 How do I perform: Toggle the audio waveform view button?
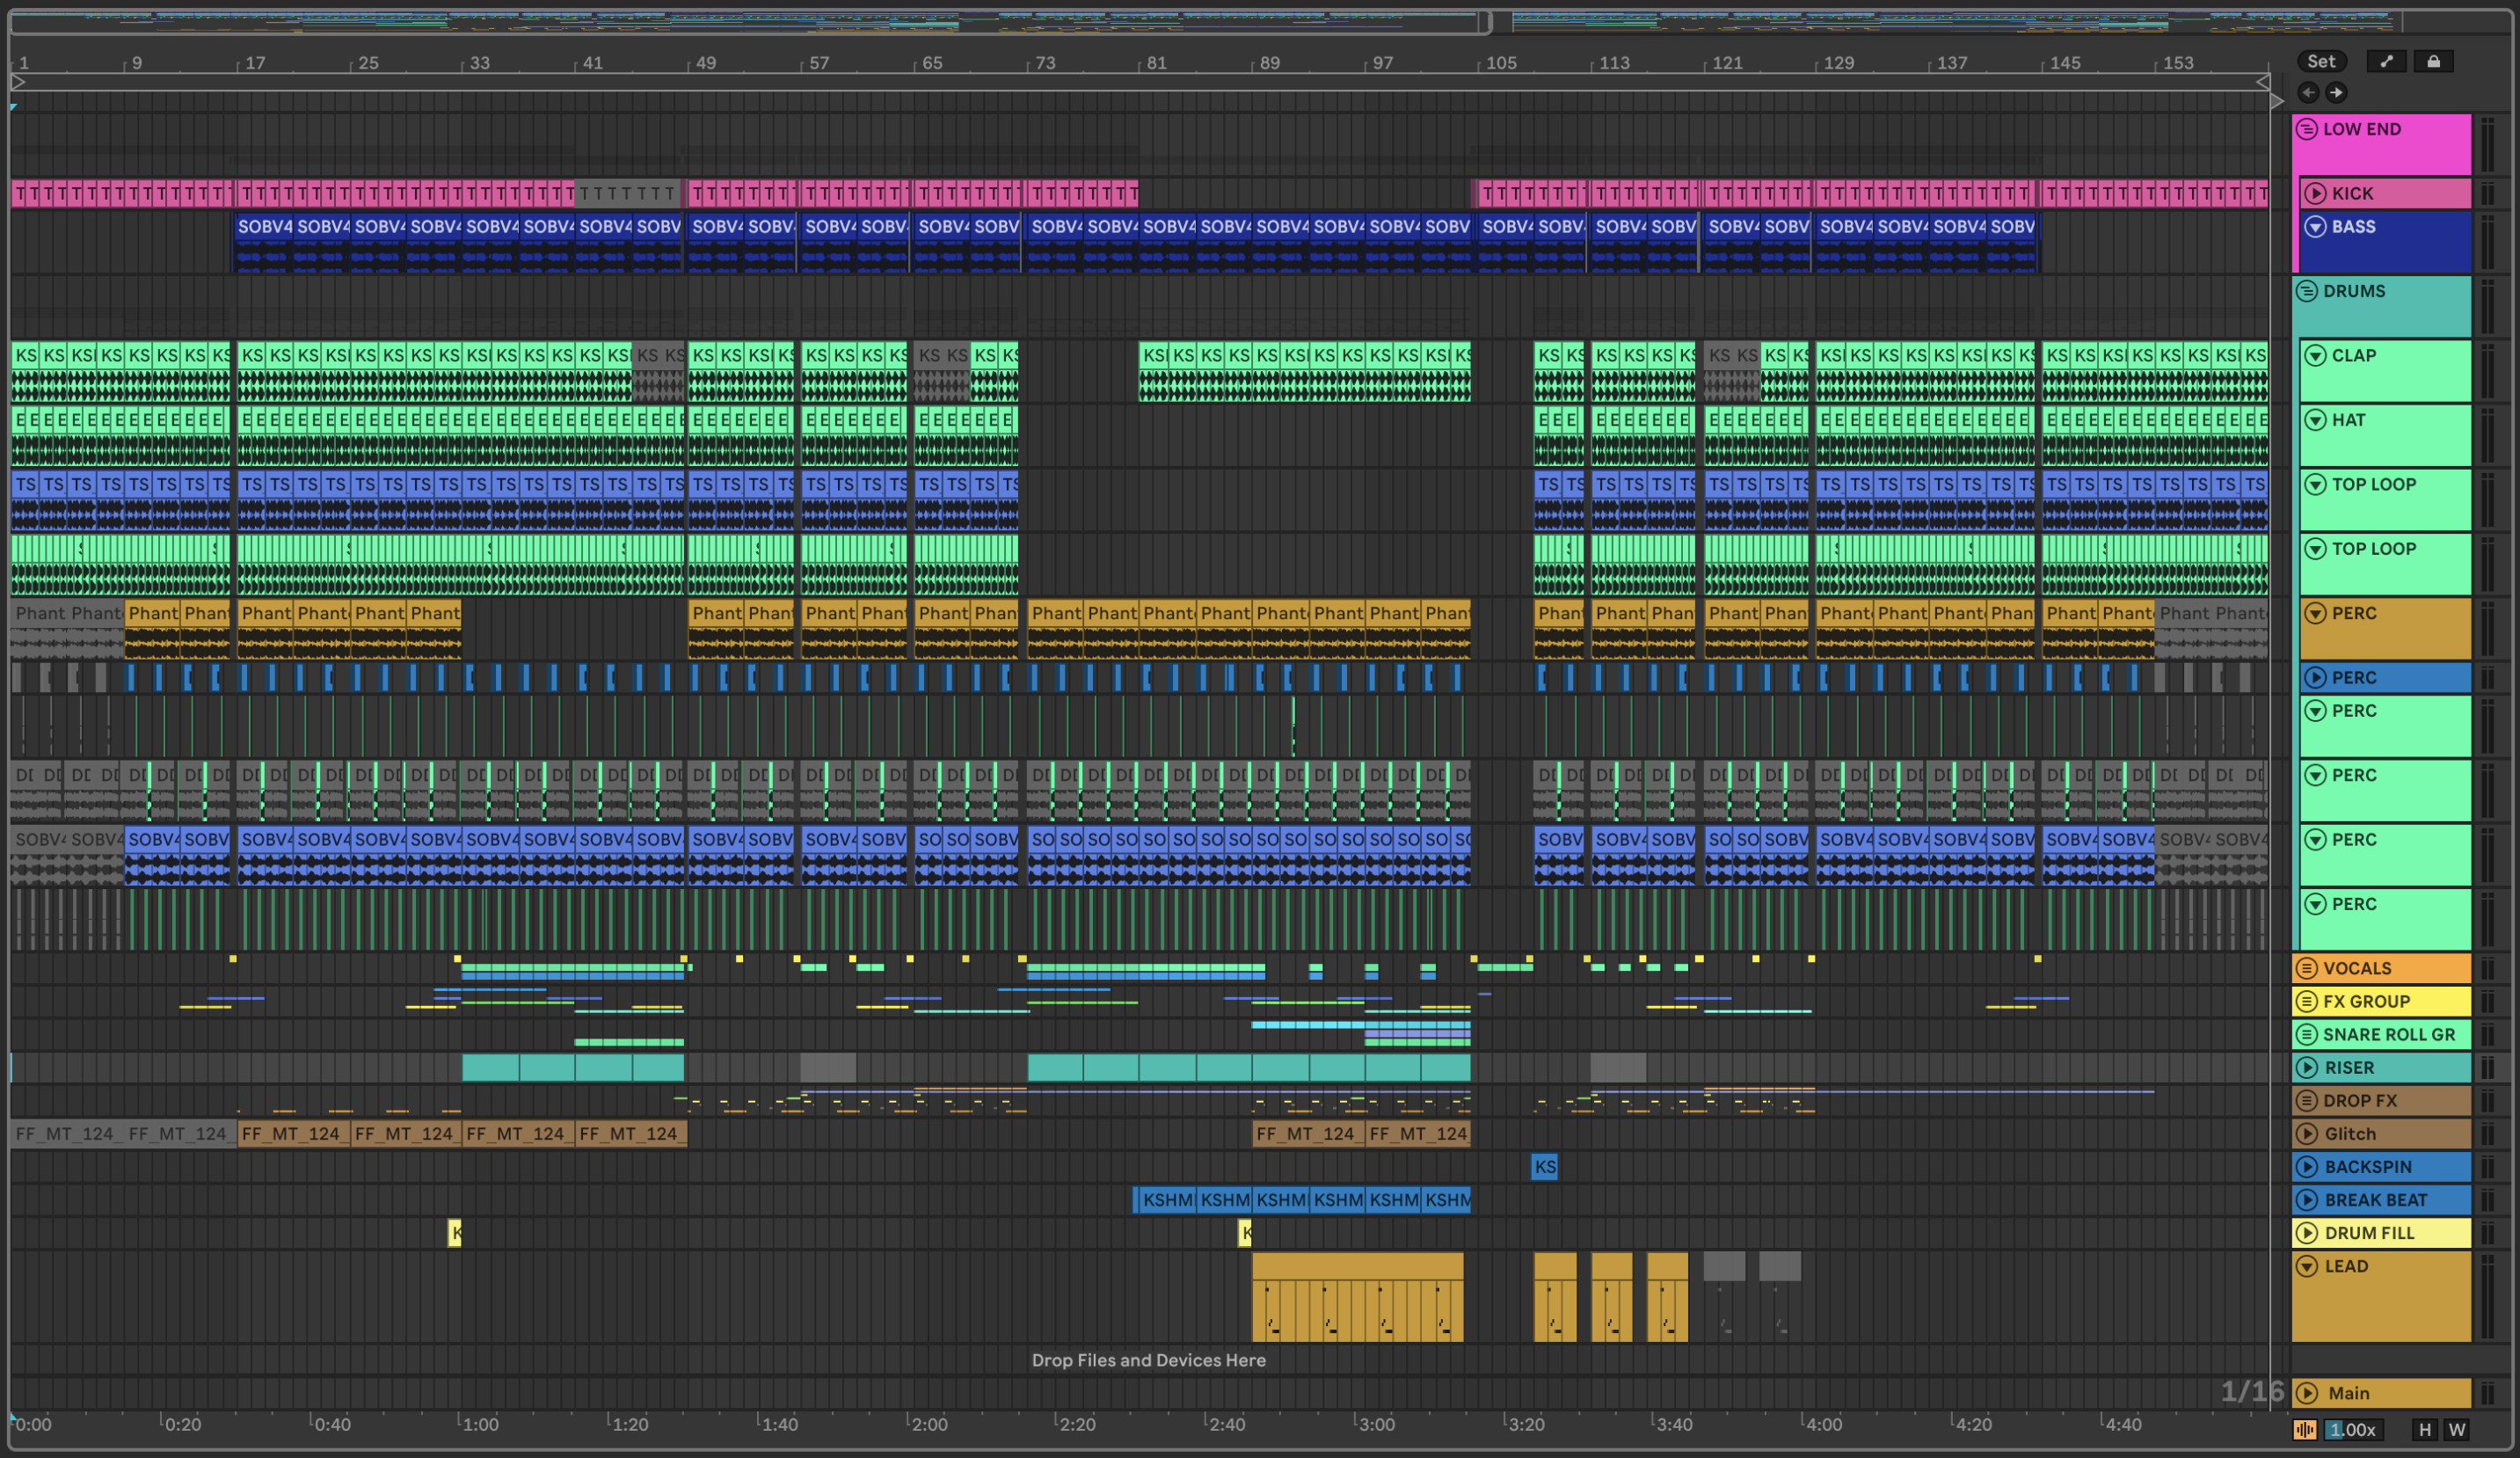[x=2304, y=1430]
